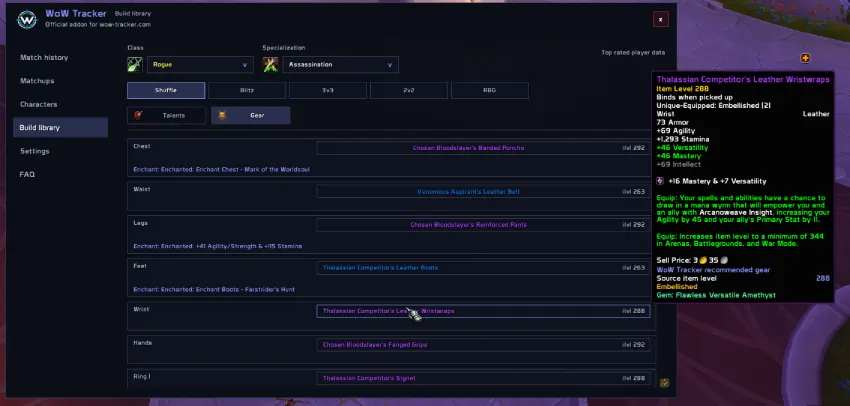Click the Hands slot label
The height and width of the screenshot is (406, 850).
point(143,343)
